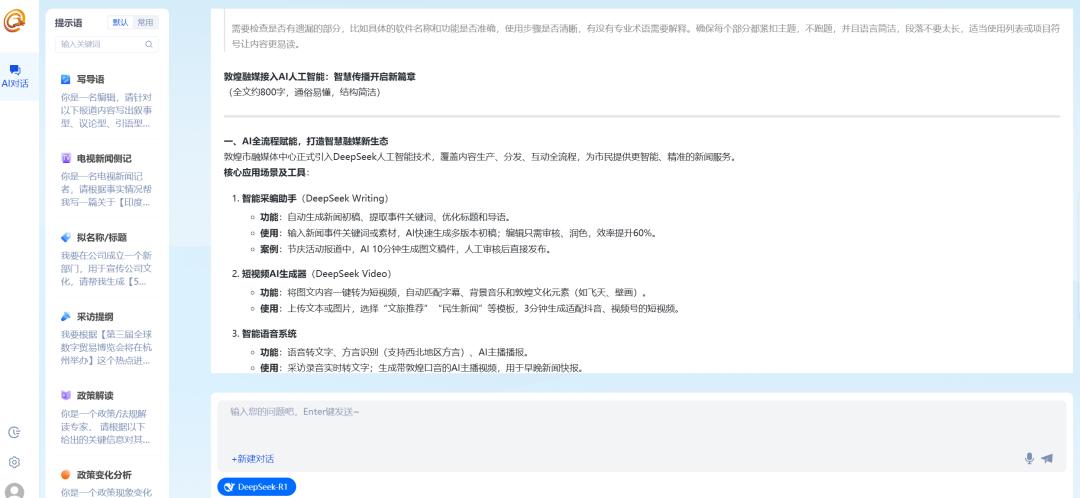
Task: Click the 拟名称/标题 prompt icon
Action: [x=65, y=237]
